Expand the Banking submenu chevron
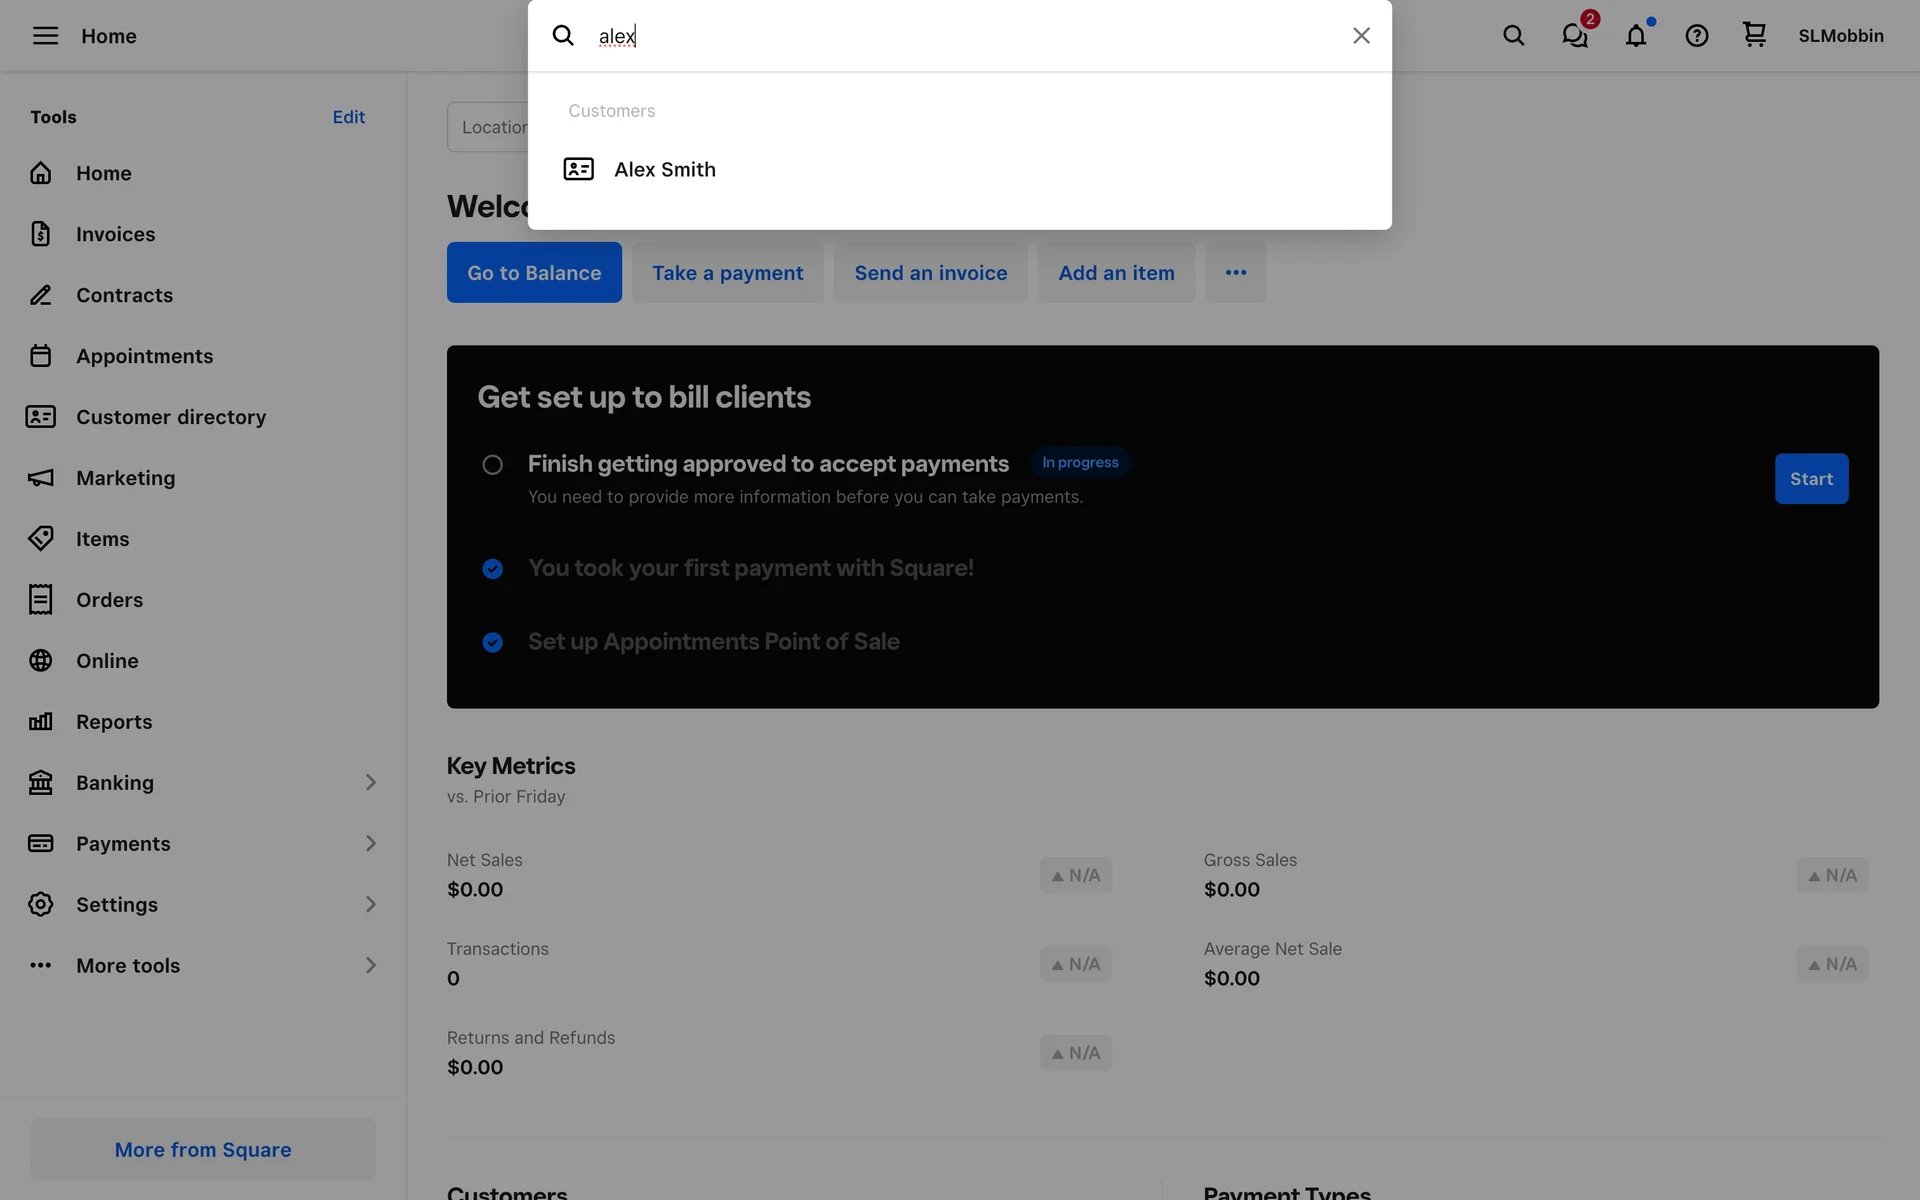Viewport: 1920px width, 1200px height. 370,783
